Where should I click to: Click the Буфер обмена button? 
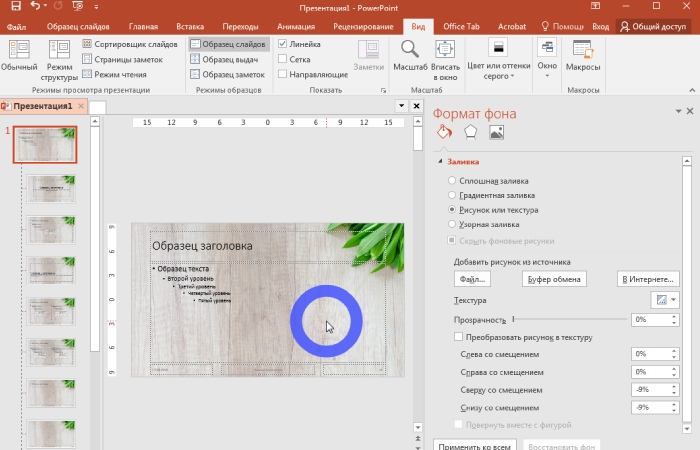coord(554,279)
